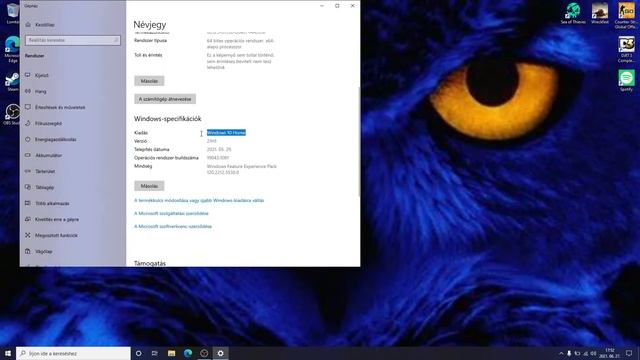Open Counter-Strike Global Offensive shortcut
This screenshot has width=640, height=360.
[626, 16]
